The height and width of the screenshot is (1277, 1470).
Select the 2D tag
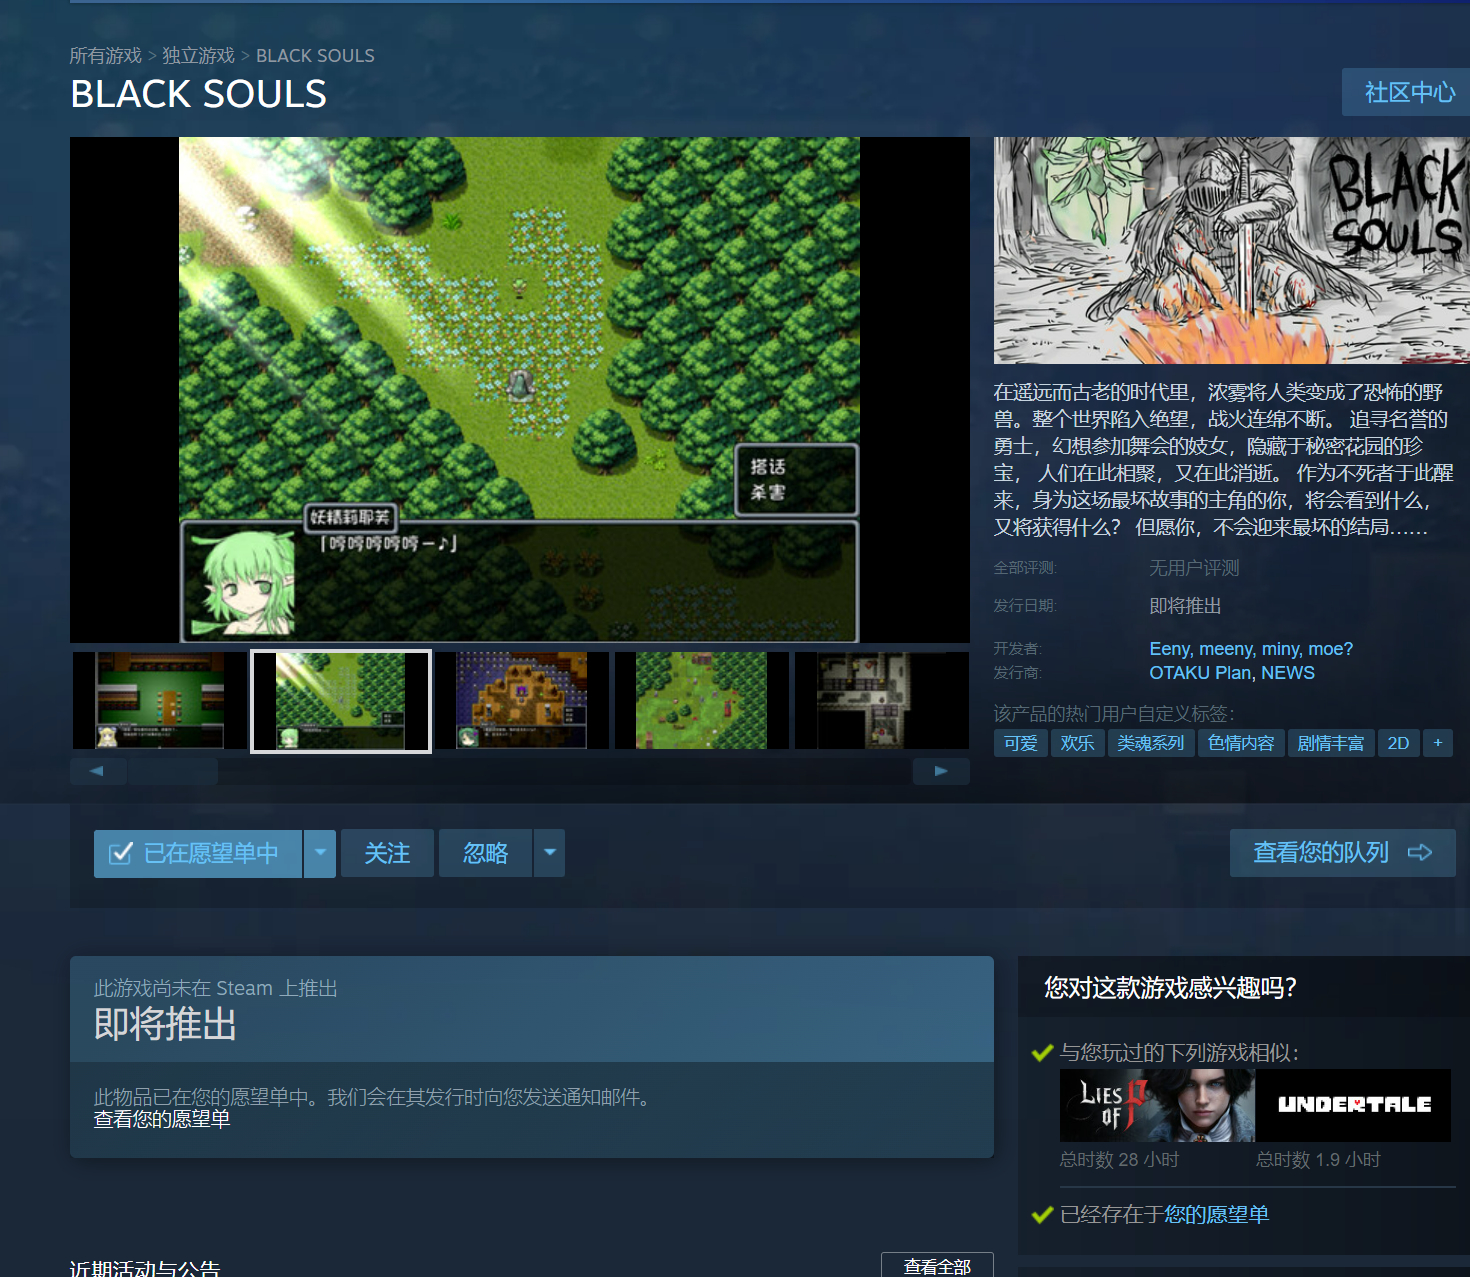tap(1398, 743)
